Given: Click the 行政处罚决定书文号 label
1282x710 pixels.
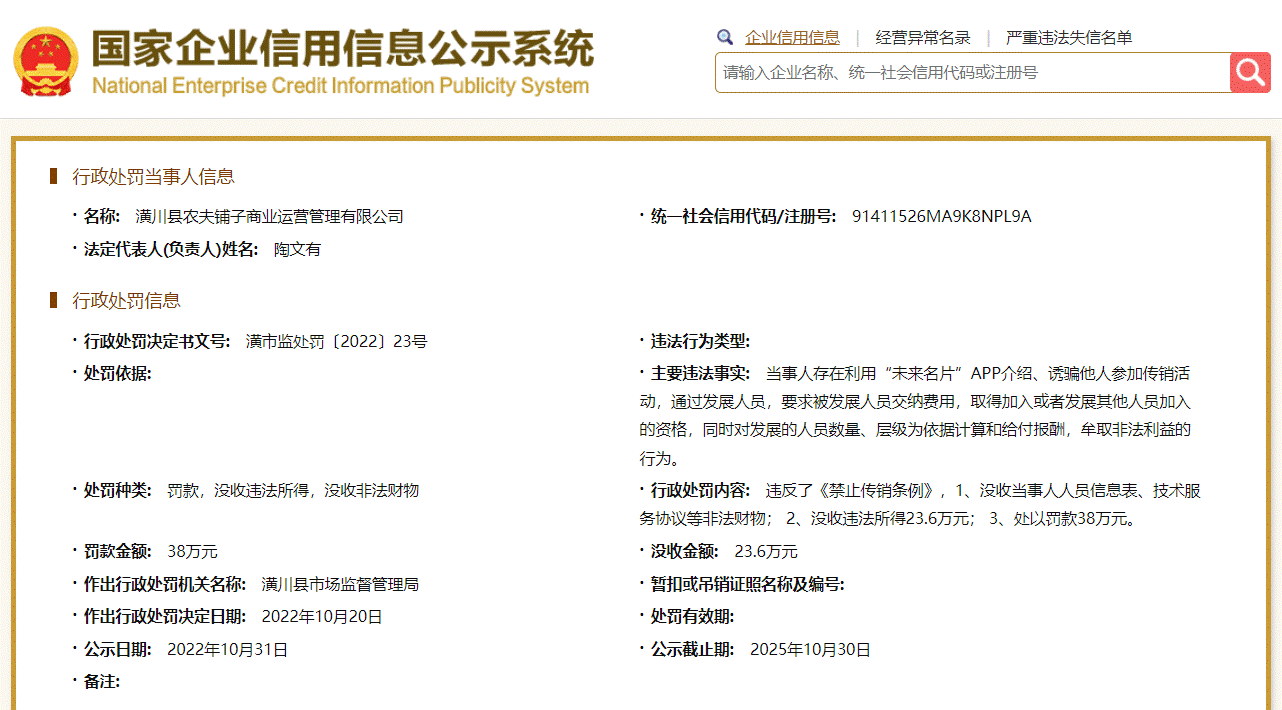Looking at the screenshot, I should point(157,342).
